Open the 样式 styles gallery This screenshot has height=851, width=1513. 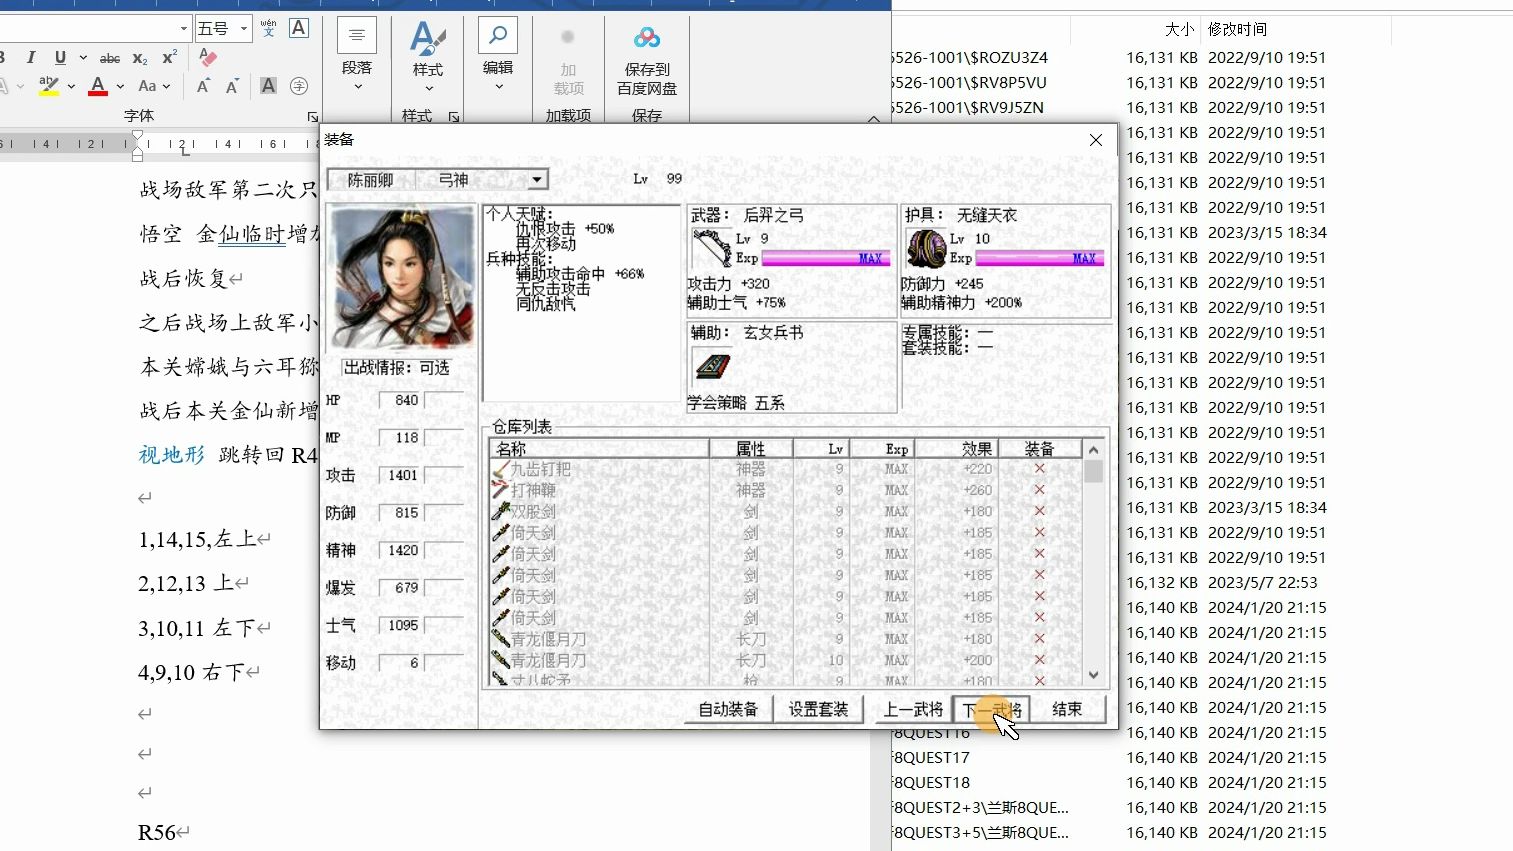coord(428,55)
